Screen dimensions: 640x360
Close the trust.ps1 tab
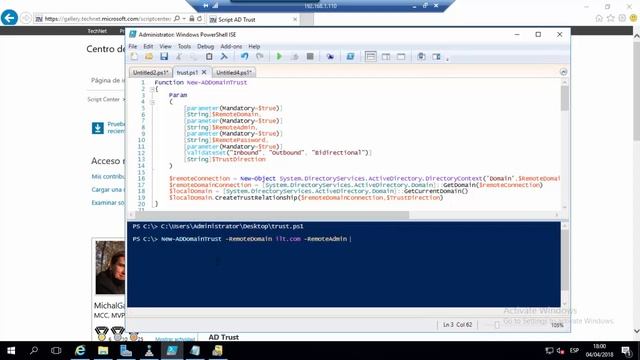(204, 72)
